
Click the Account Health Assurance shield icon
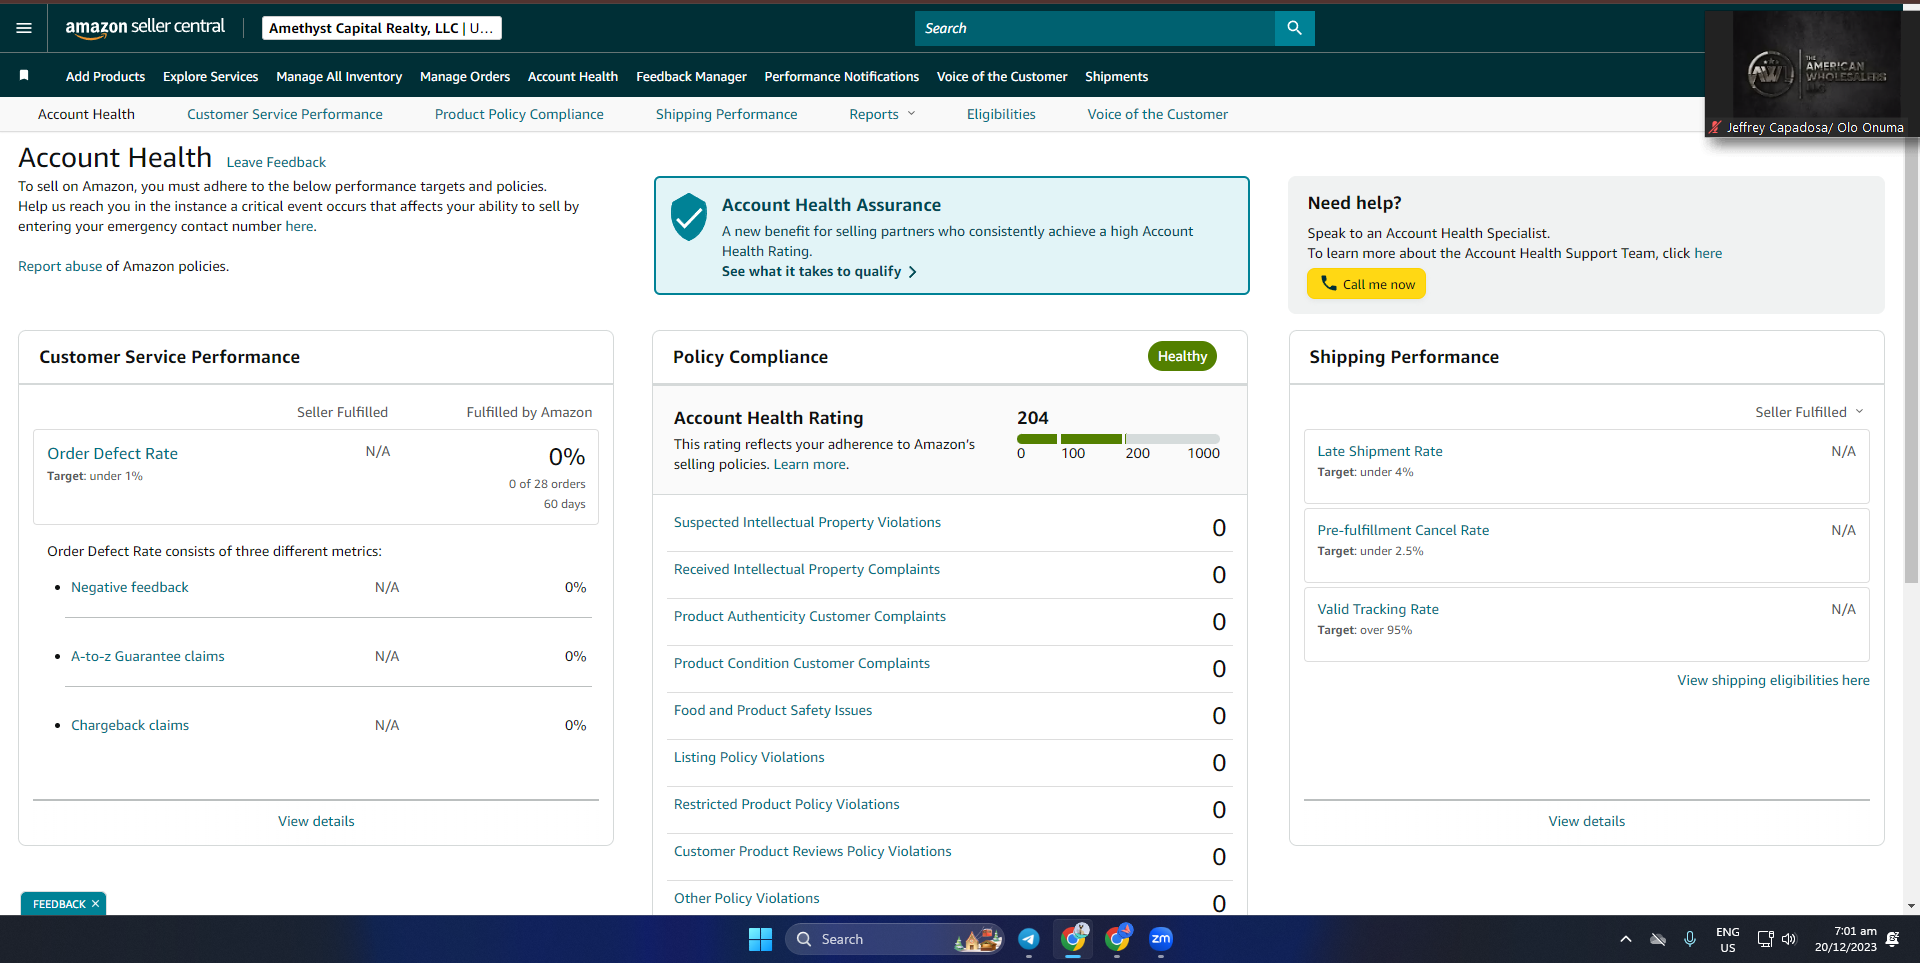pyautogui.click(x=689, y=217)
